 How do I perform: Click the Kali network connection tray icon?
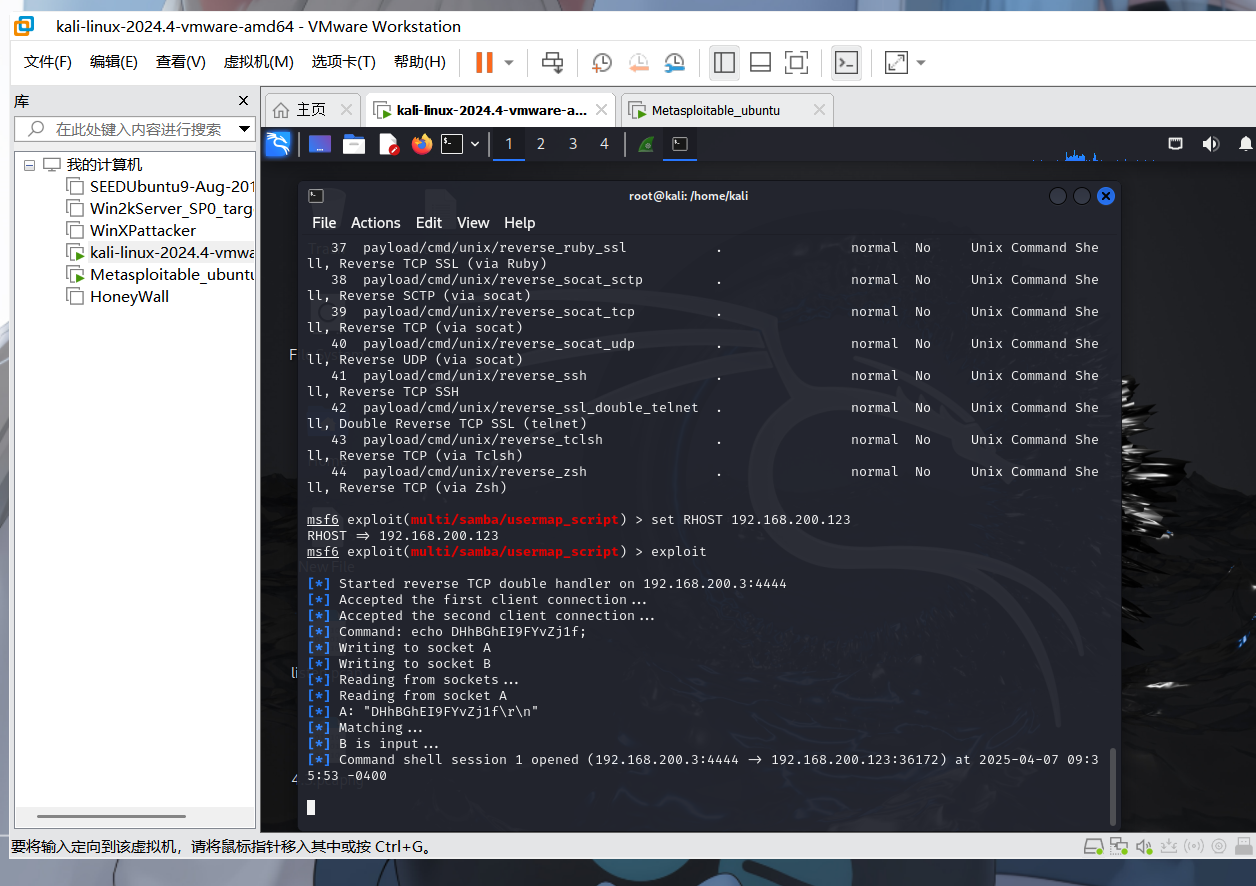coord(1176,144)
